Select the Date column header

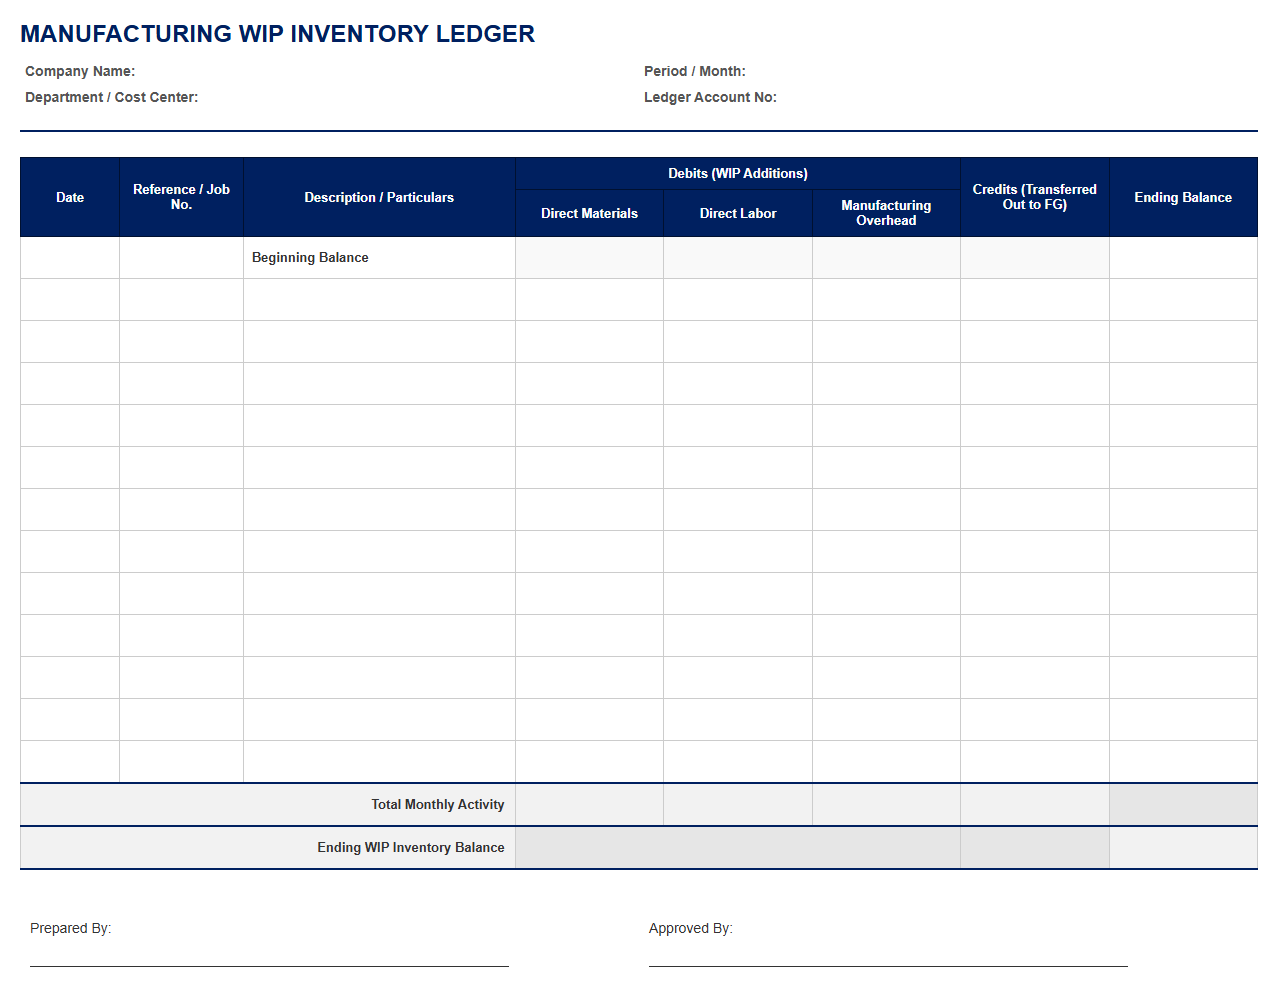pyautogui.click(x=70, y=197)
